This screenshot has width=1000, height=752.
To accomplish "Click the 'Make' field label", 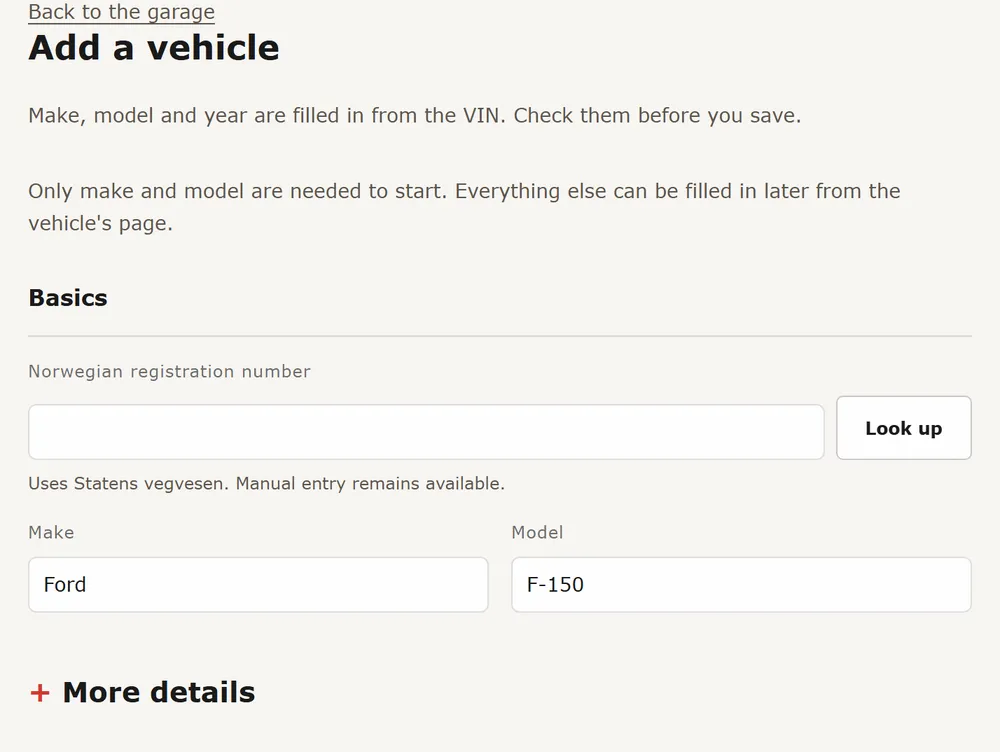I will point(51,533).
